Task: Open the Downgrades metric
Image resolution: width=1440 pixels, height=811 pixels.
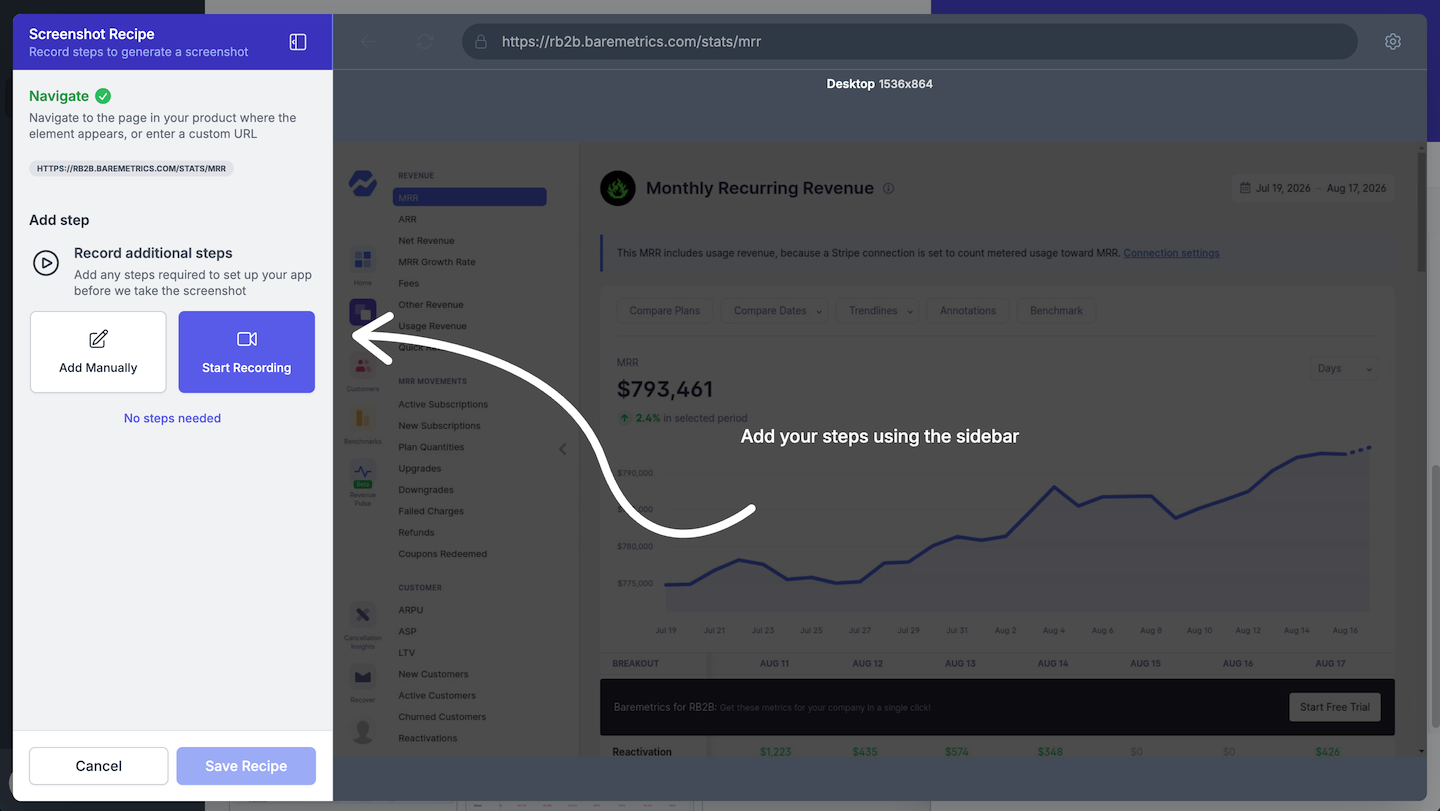Action: 426,490
